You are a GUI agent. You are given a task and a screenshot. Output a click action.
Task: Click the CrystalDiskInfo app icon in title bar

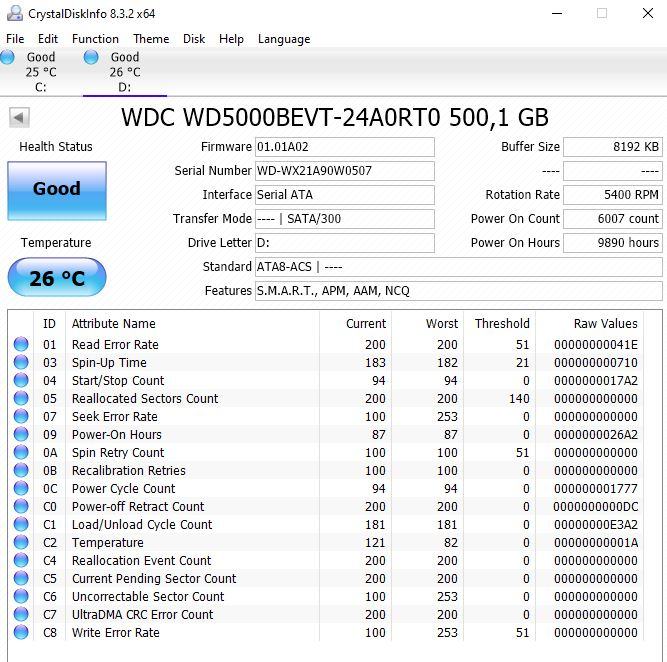[12, 14]
